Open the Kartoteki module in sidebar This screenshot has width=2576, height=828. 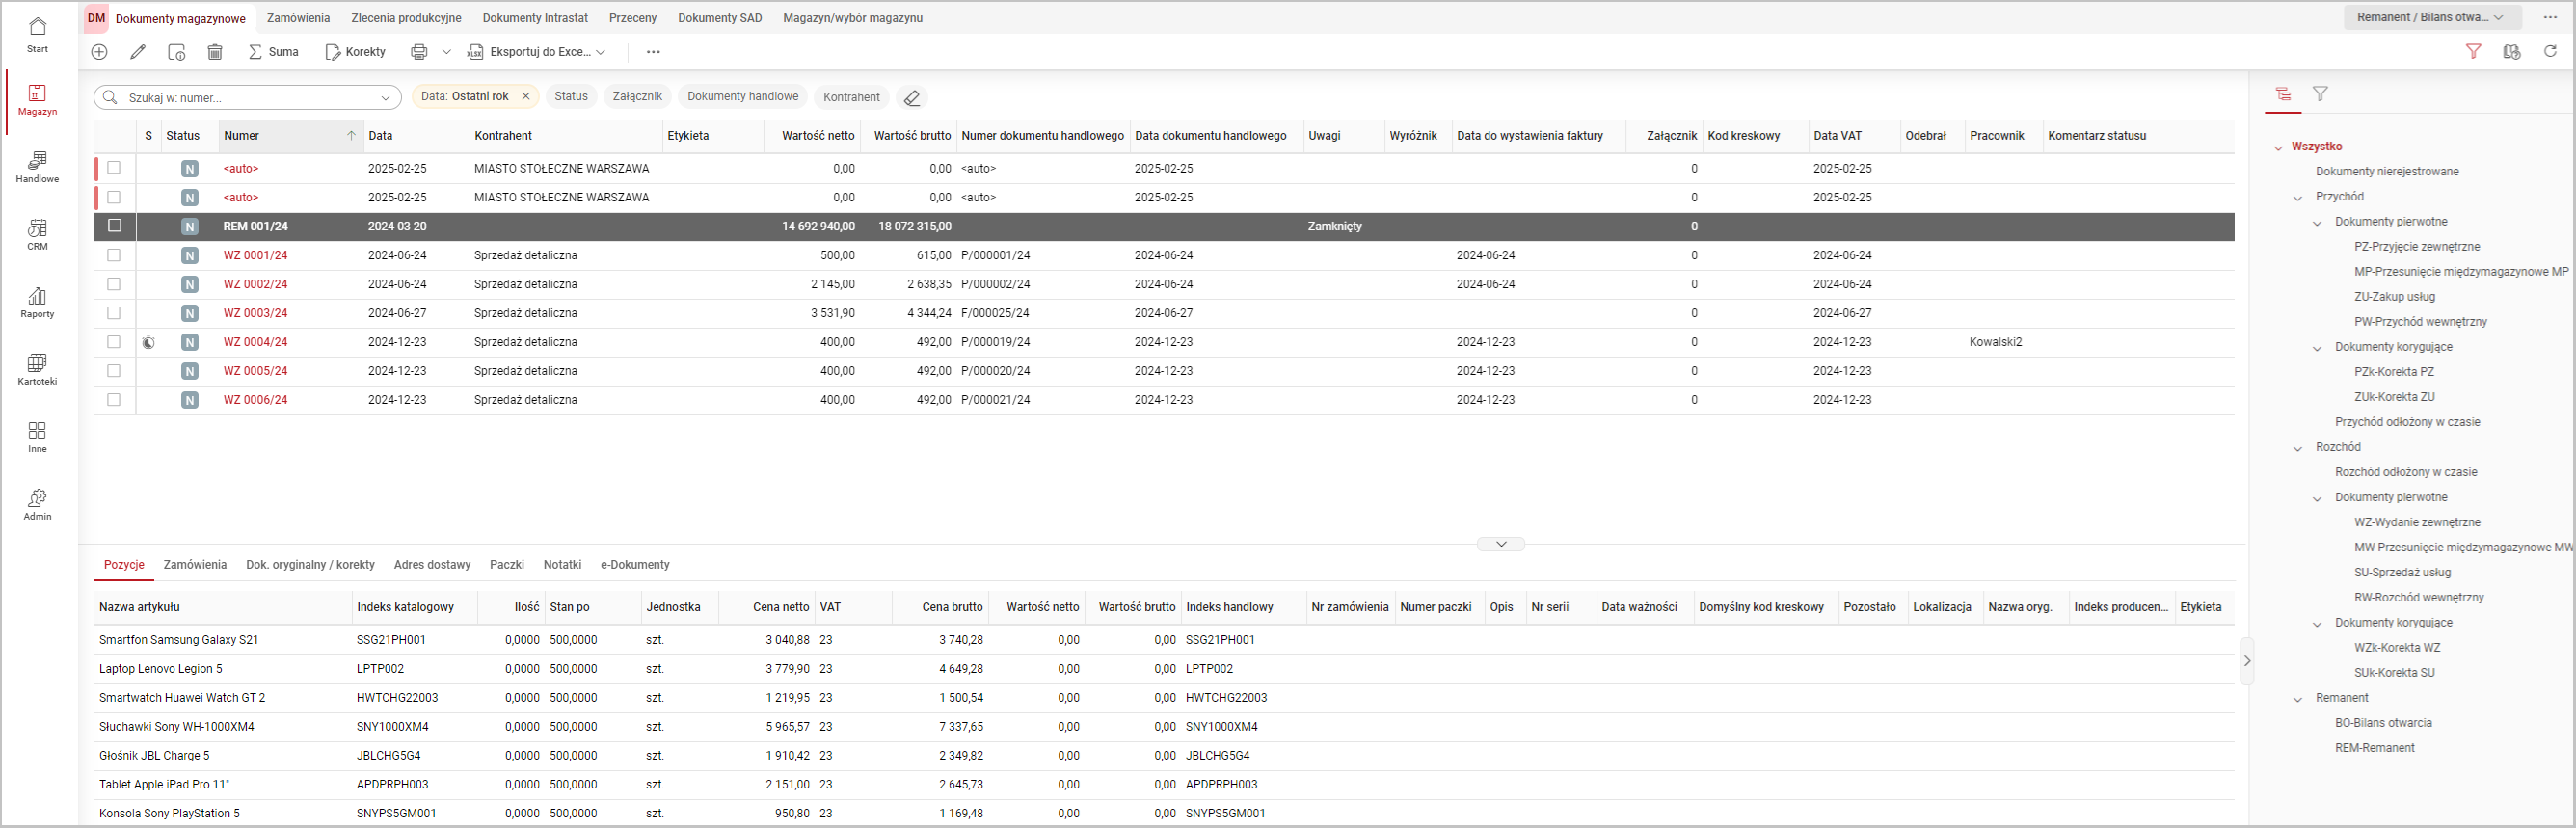pyautogui.click(x=37, y=369)
